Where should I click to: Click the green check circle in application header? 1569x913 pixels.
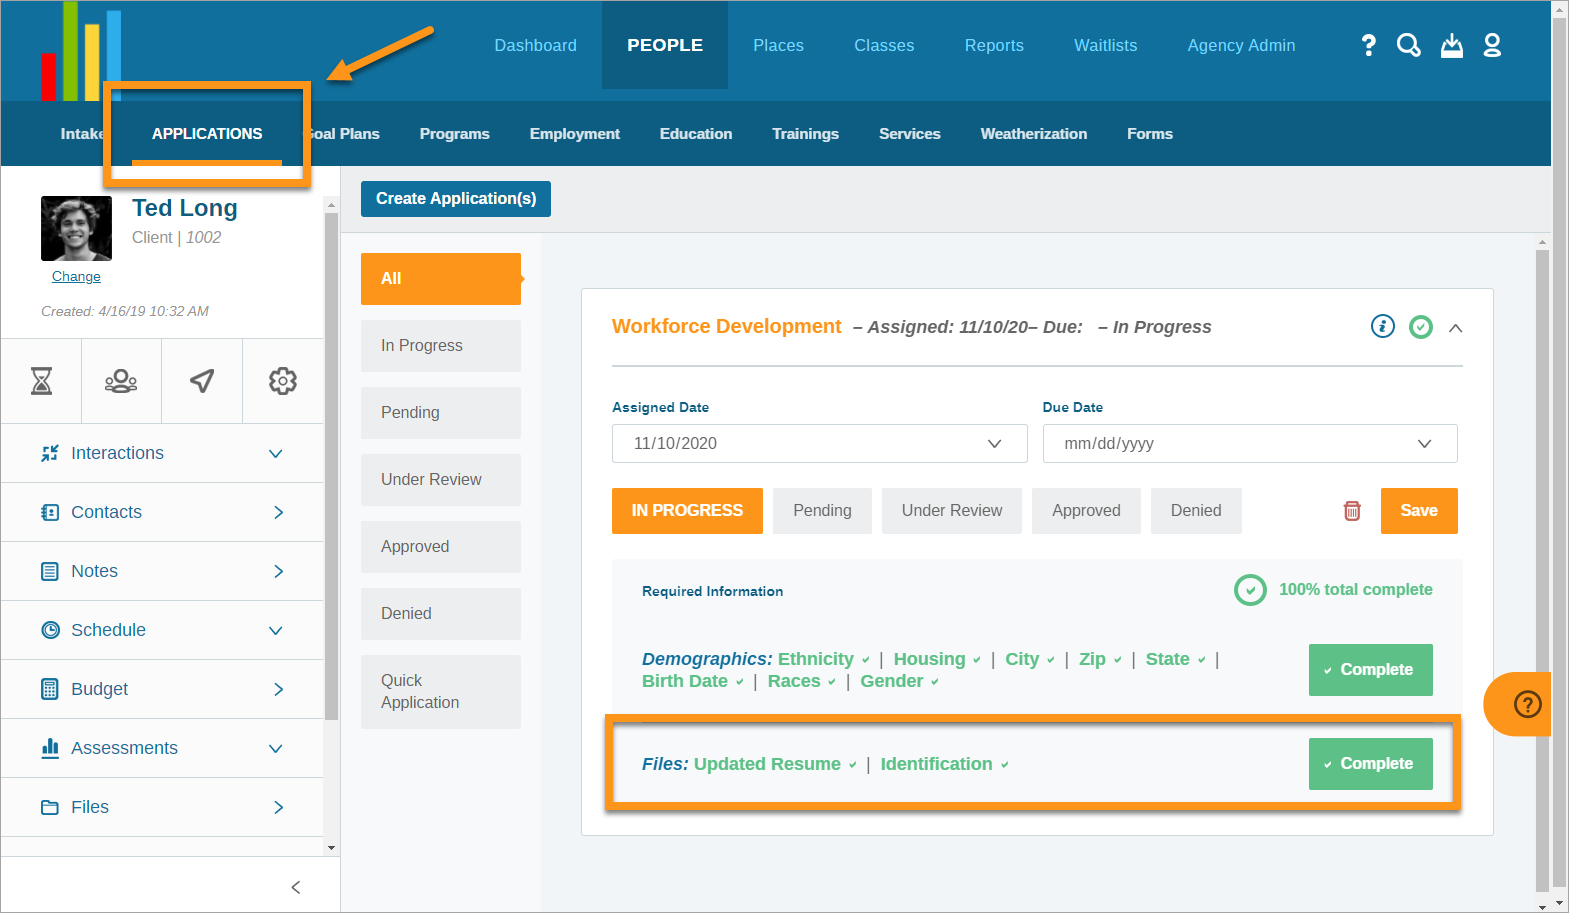(x=1421, y=327)
